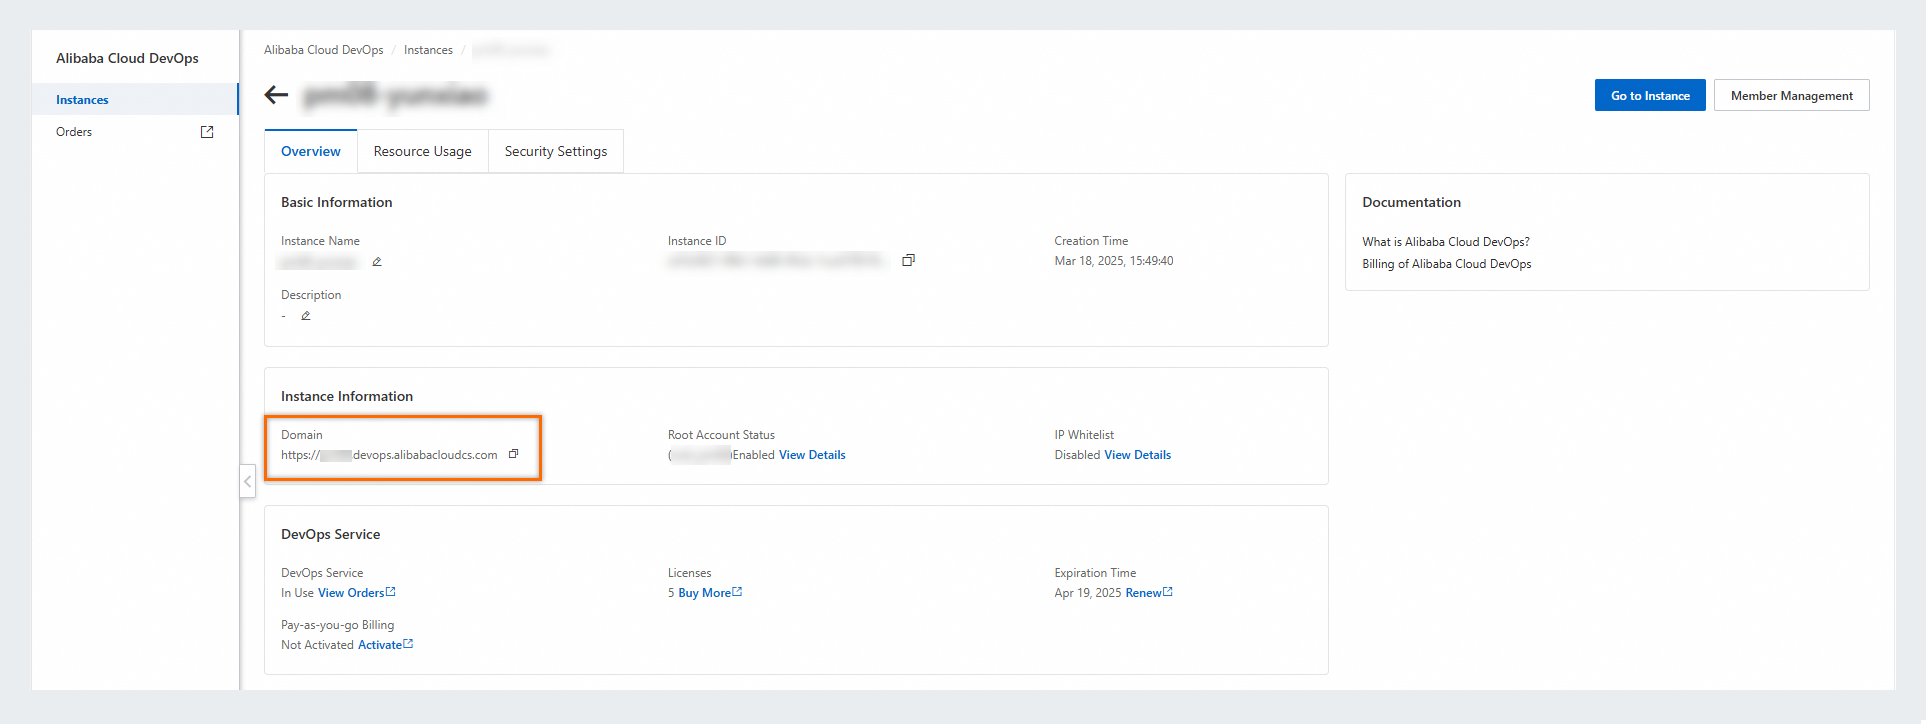
Task: Open Orders external link icon
Action: [207, 132]
